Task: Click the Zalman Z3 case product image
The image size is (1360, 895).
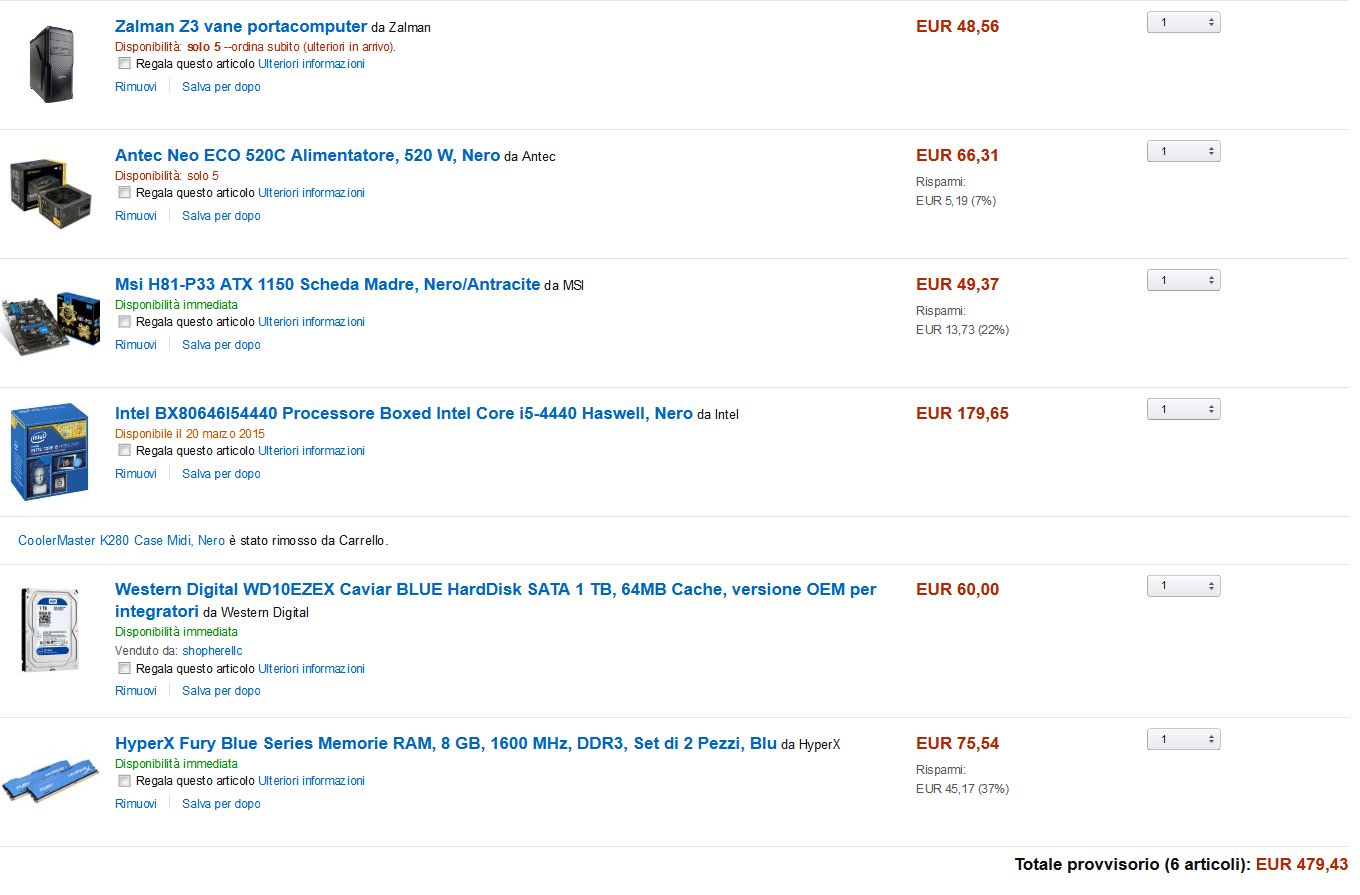Action: [51, 64]
